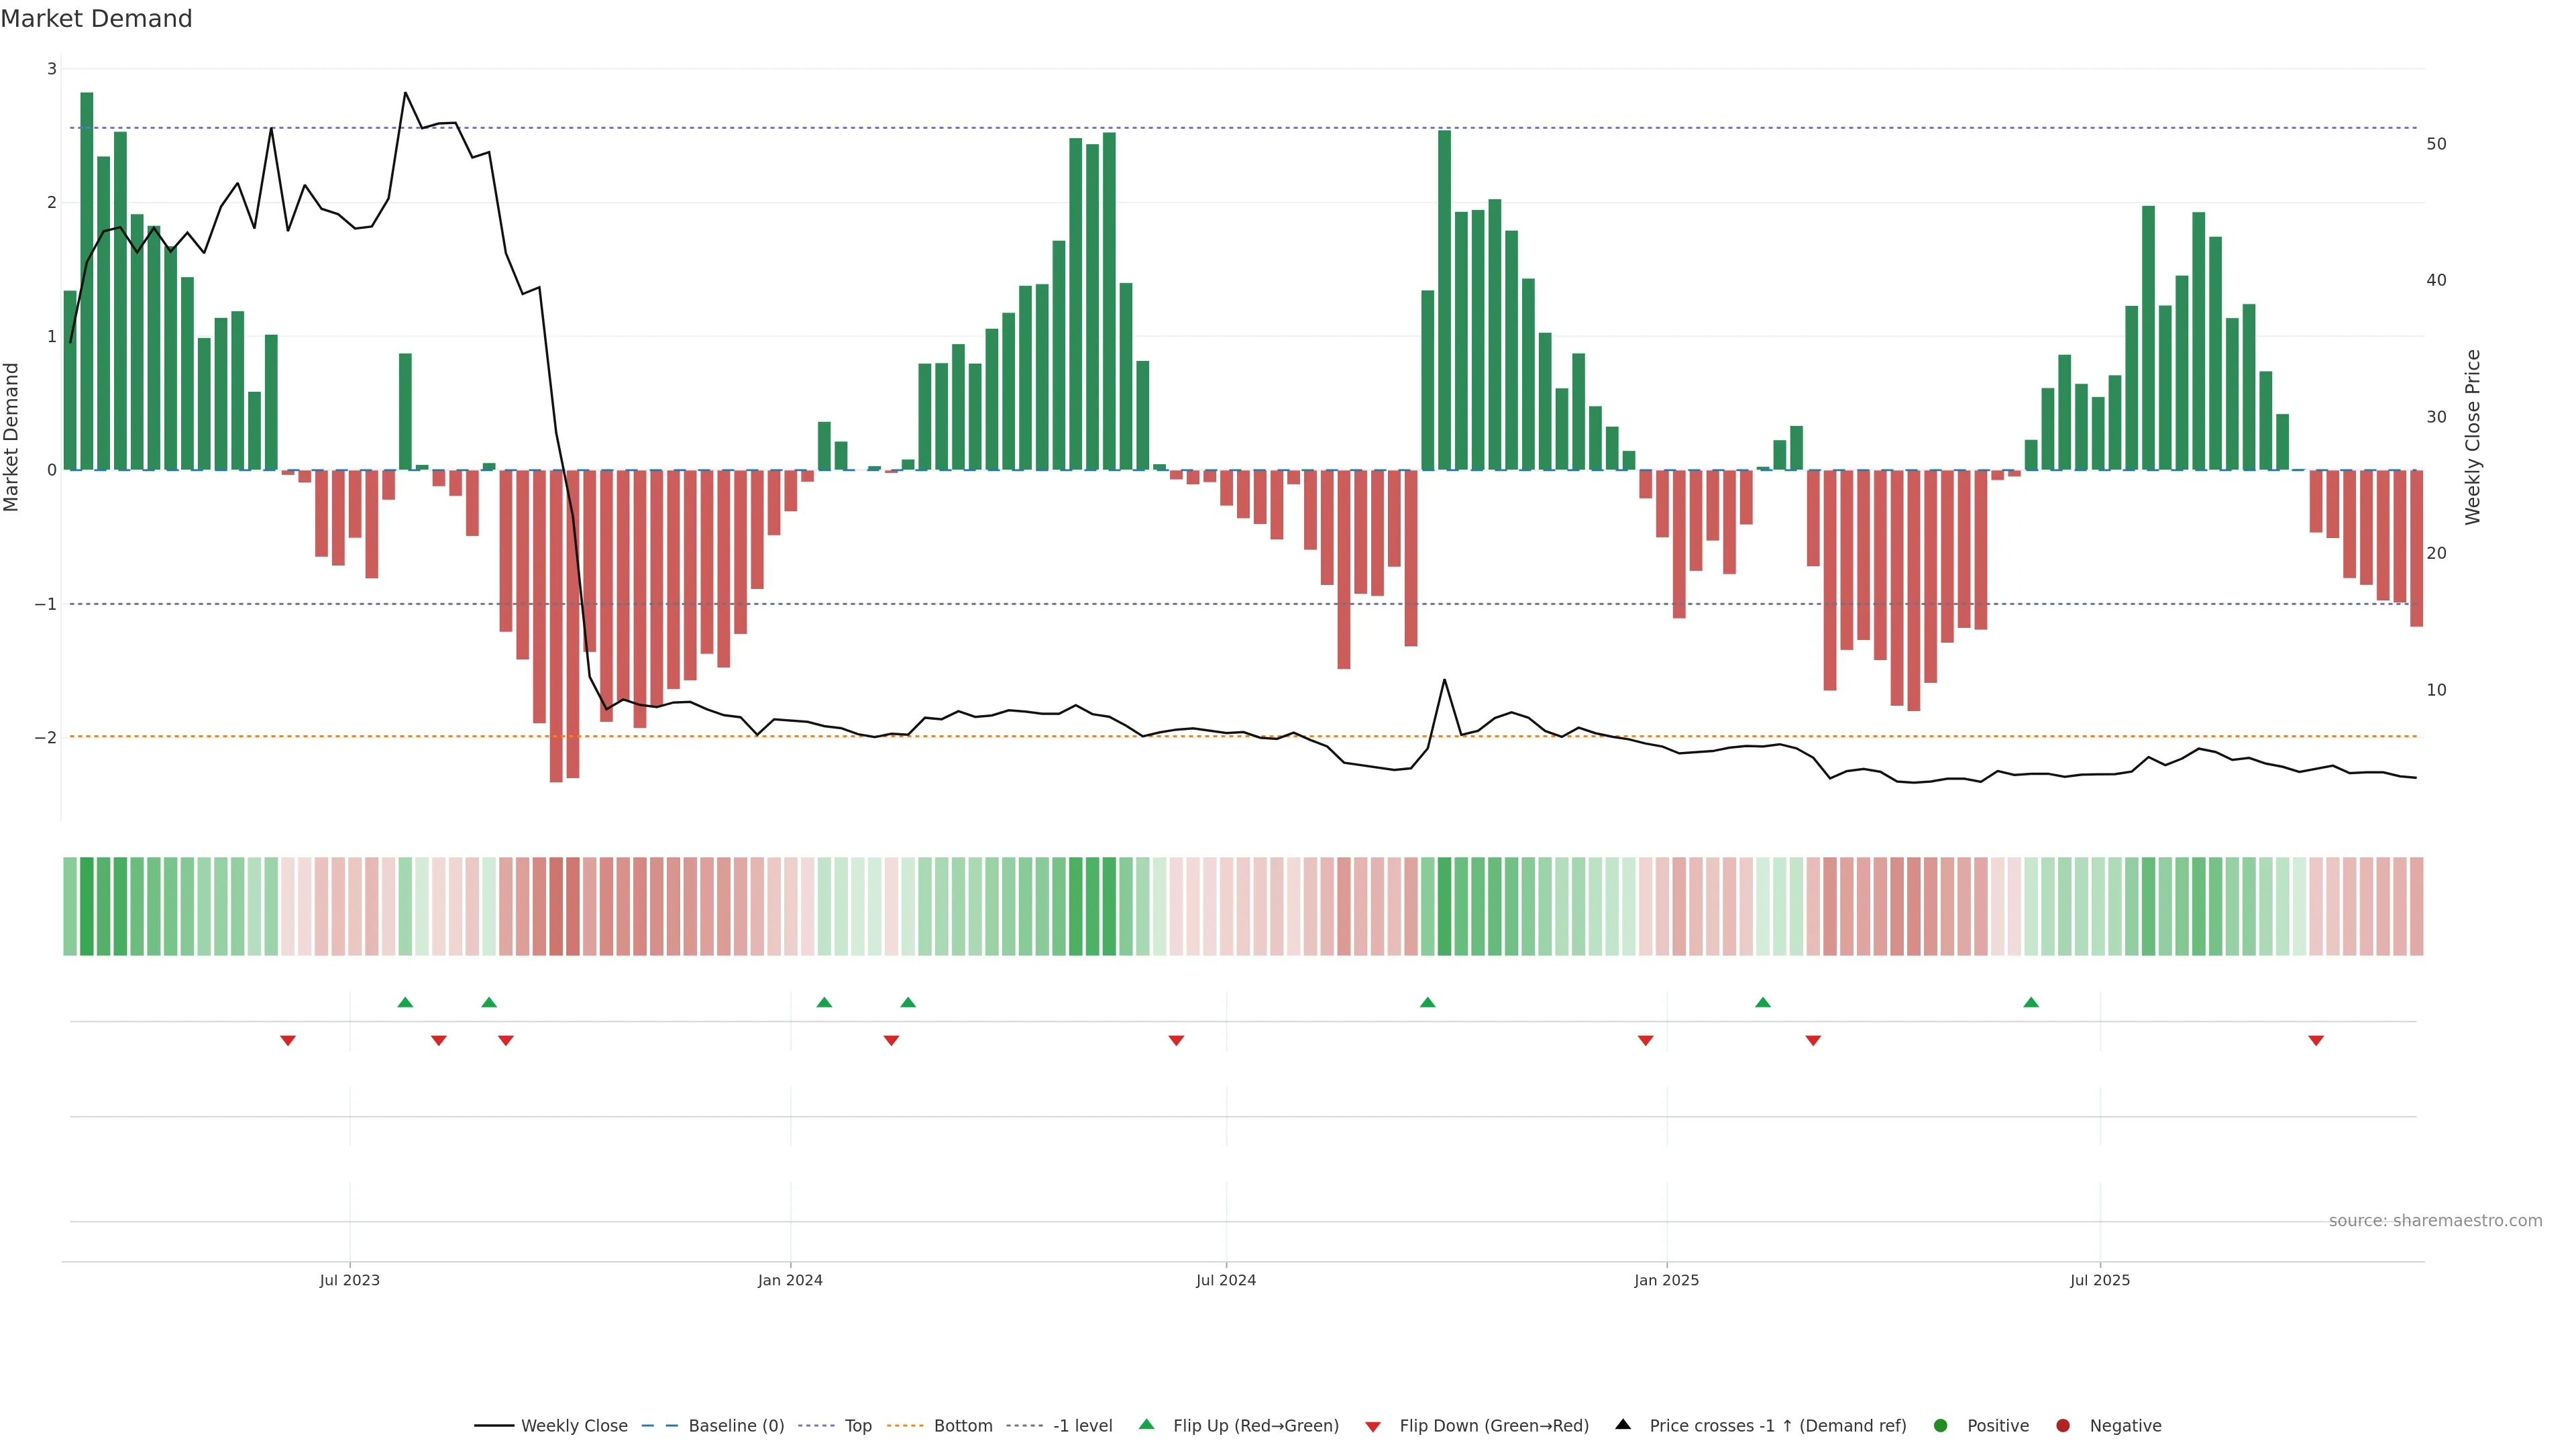Image resolution: width=2576 pixels, height=1449 pixels.
Task: Click the darkest green heatmap cell at far left
Action: 87,906
